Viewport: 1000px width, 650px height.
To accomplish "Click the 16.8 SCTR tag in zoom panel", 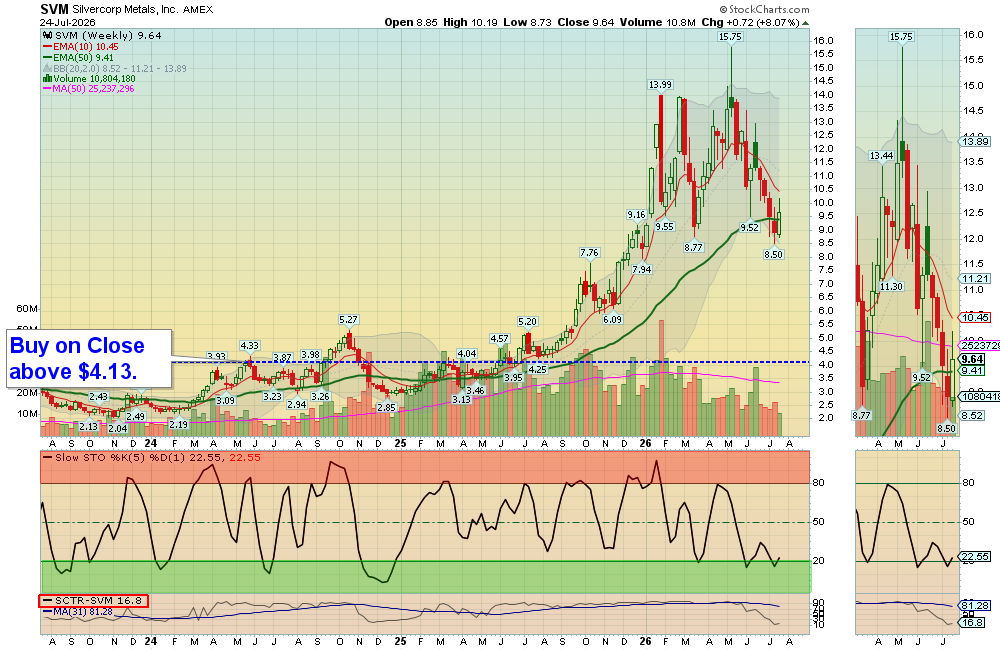I will pyautogui.click(x=972, y=622).
